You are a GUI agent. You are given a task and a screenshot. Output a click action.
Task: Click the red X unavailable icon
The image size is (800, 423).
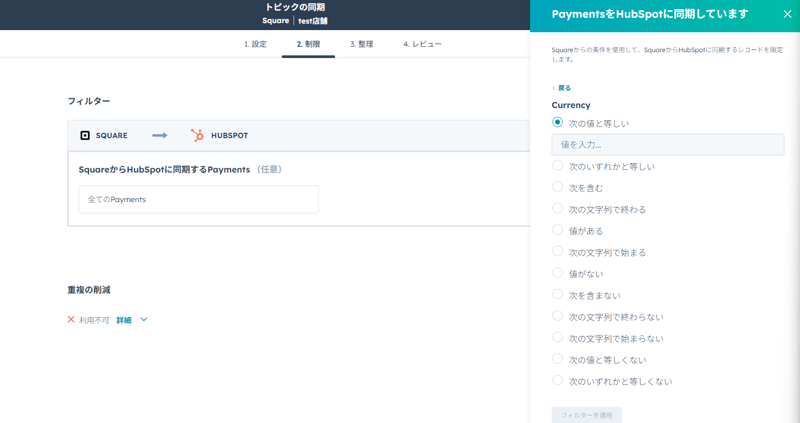coord(71,320)
